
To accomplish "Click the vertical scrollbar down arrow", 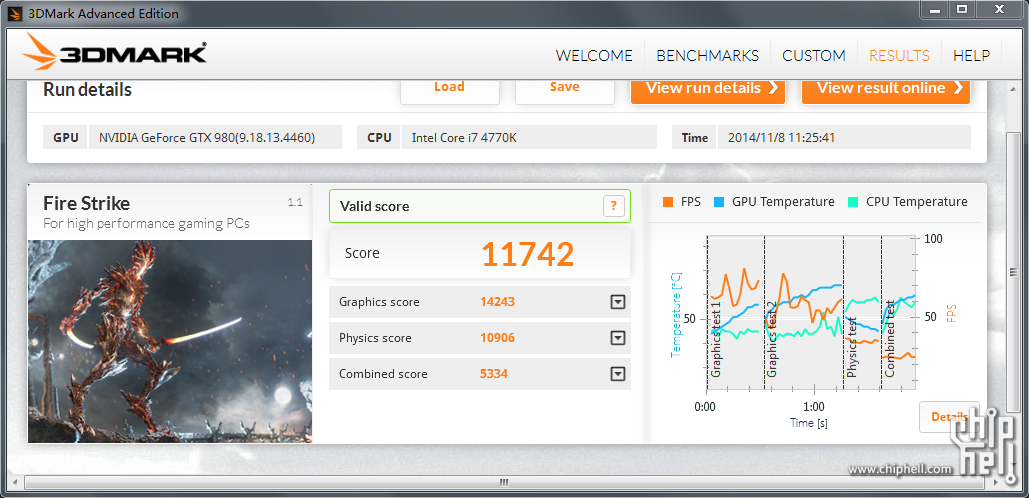I will 1013,463.
